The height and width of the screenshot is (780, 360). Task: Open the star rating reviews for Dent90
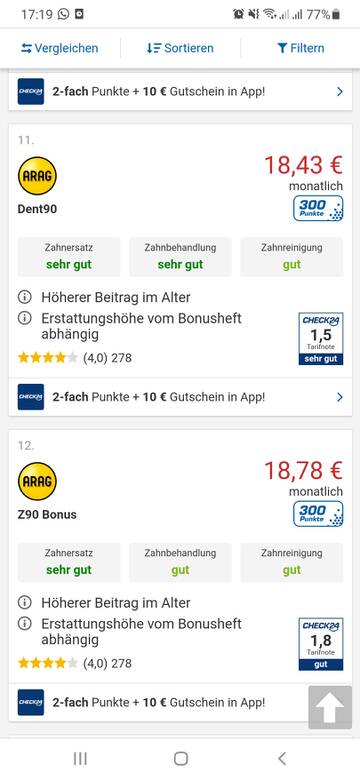click(75, 358)
